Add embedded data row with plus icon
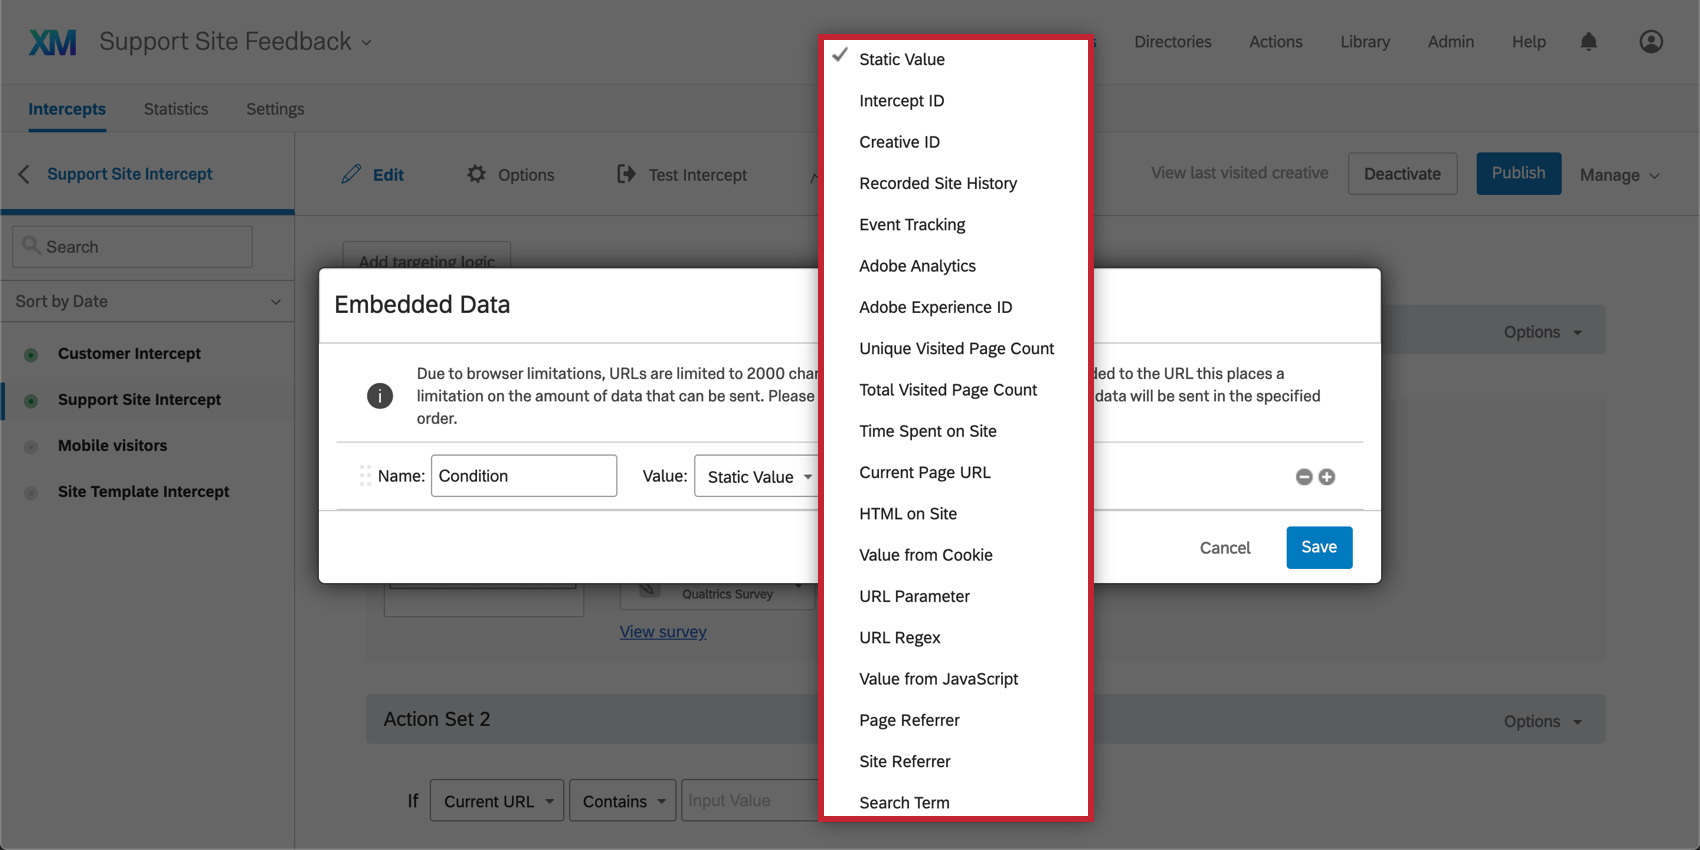 pos(1327,477)
